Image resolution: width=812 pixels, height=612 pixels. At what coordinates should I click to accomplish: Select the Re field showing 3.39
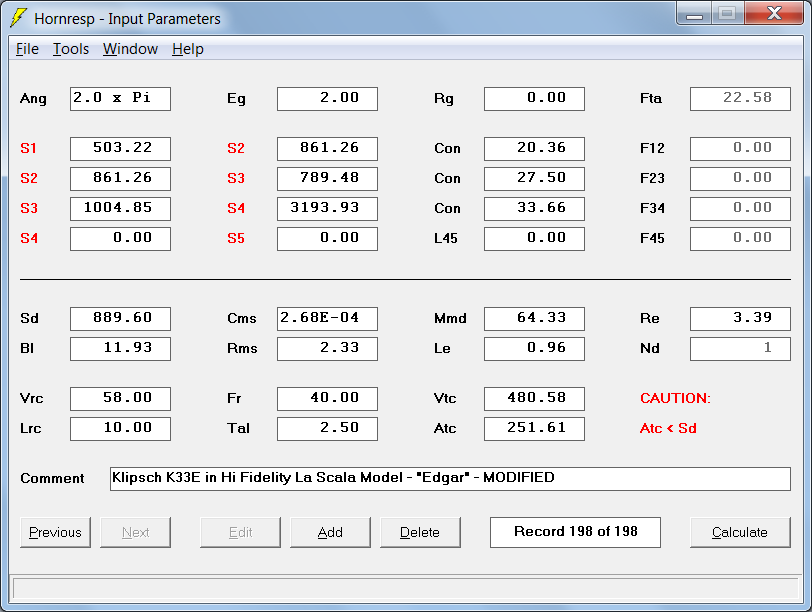click(x=740, y=318)
